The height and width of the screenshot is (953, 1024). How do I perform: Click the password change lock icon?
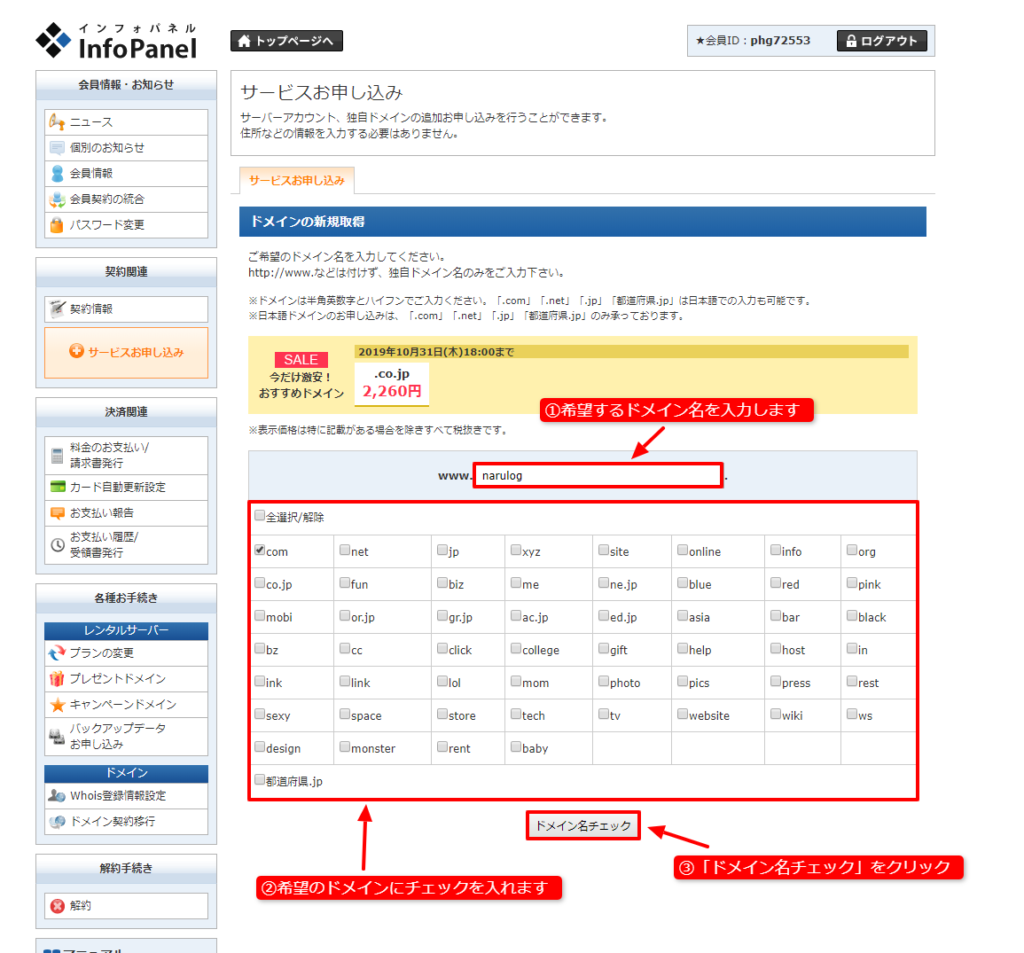(57, 225)
